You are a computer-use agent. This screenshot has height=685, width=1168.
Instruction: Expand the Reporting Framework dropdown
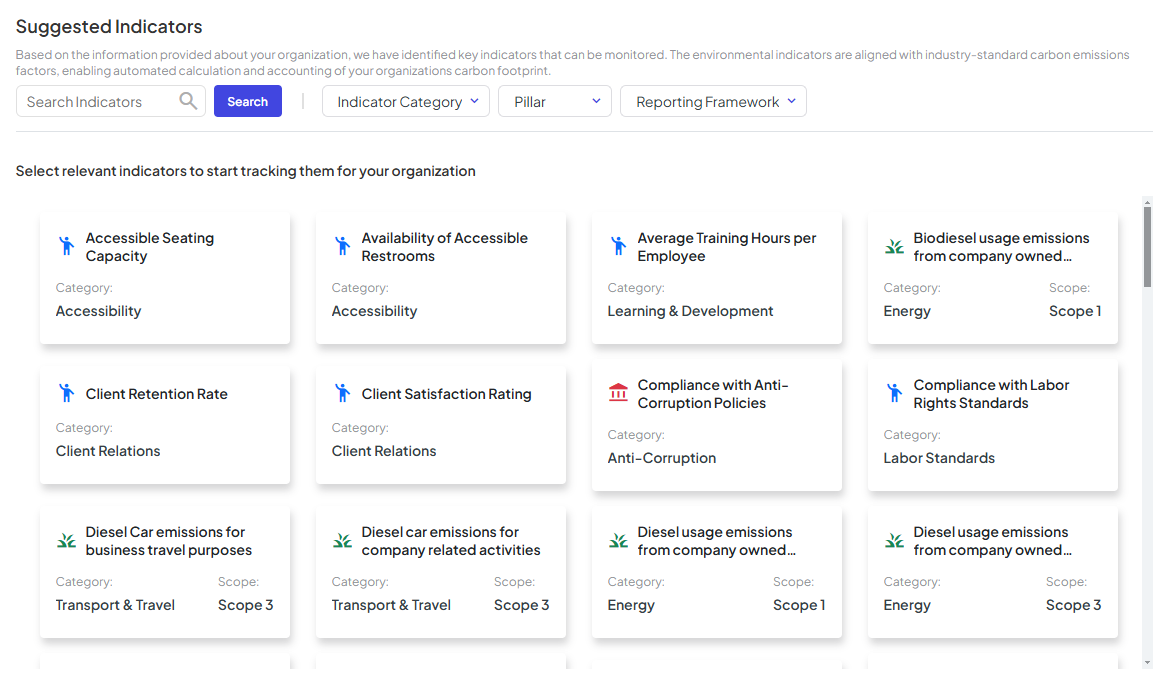point(713,101)
